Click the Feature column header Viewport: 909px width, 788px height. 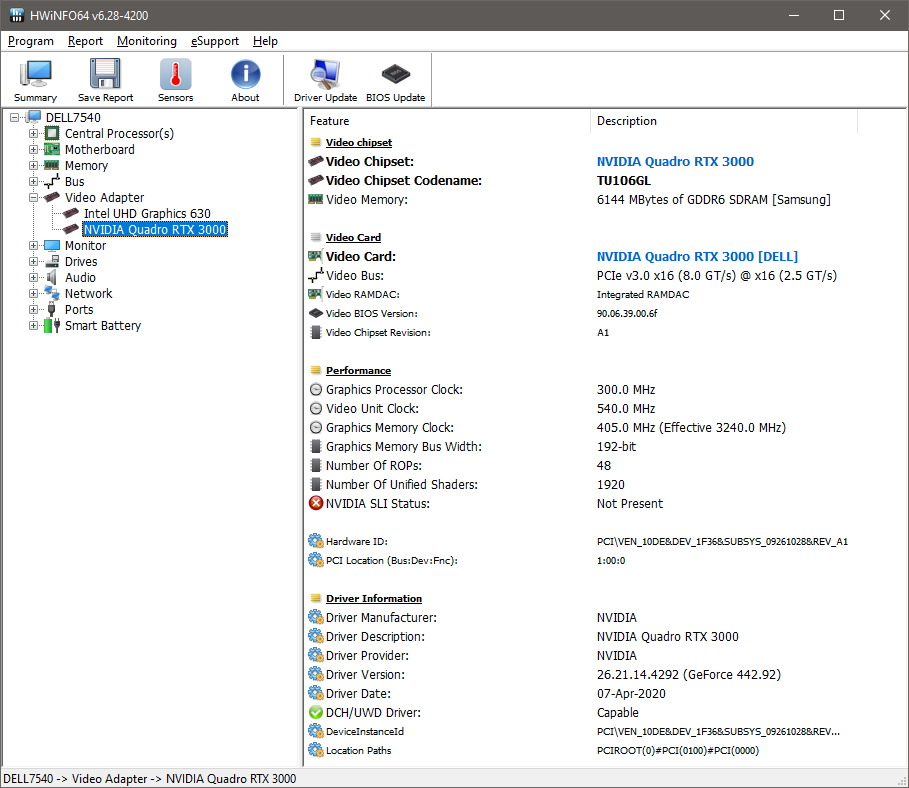446,121
